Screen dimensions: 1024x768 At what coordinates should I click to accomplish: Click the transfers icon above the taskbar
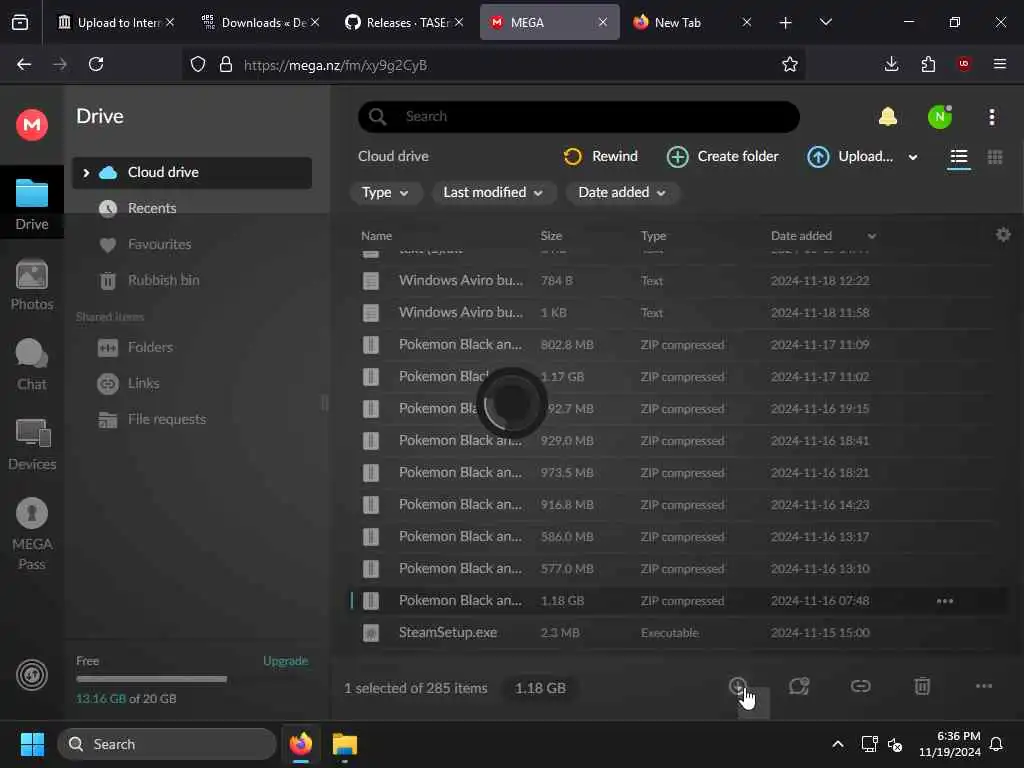pos(31,675)
